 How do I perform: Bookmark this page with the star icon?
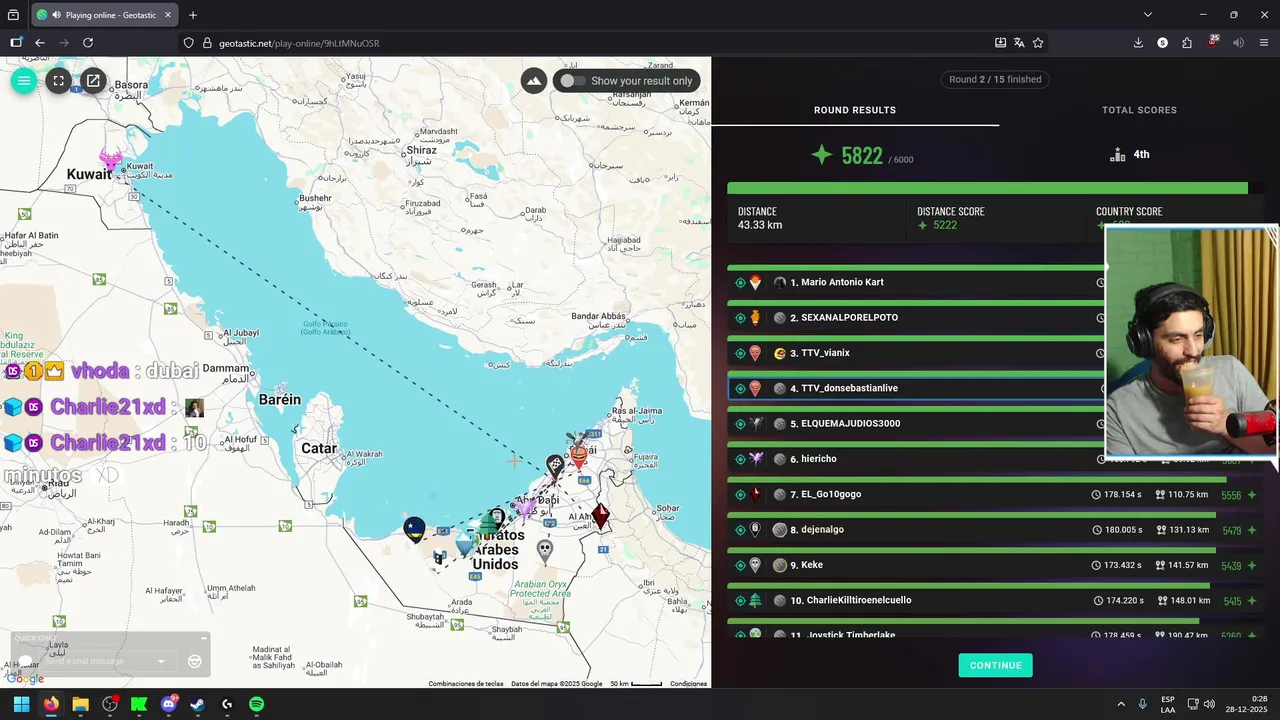point(1038,43)
